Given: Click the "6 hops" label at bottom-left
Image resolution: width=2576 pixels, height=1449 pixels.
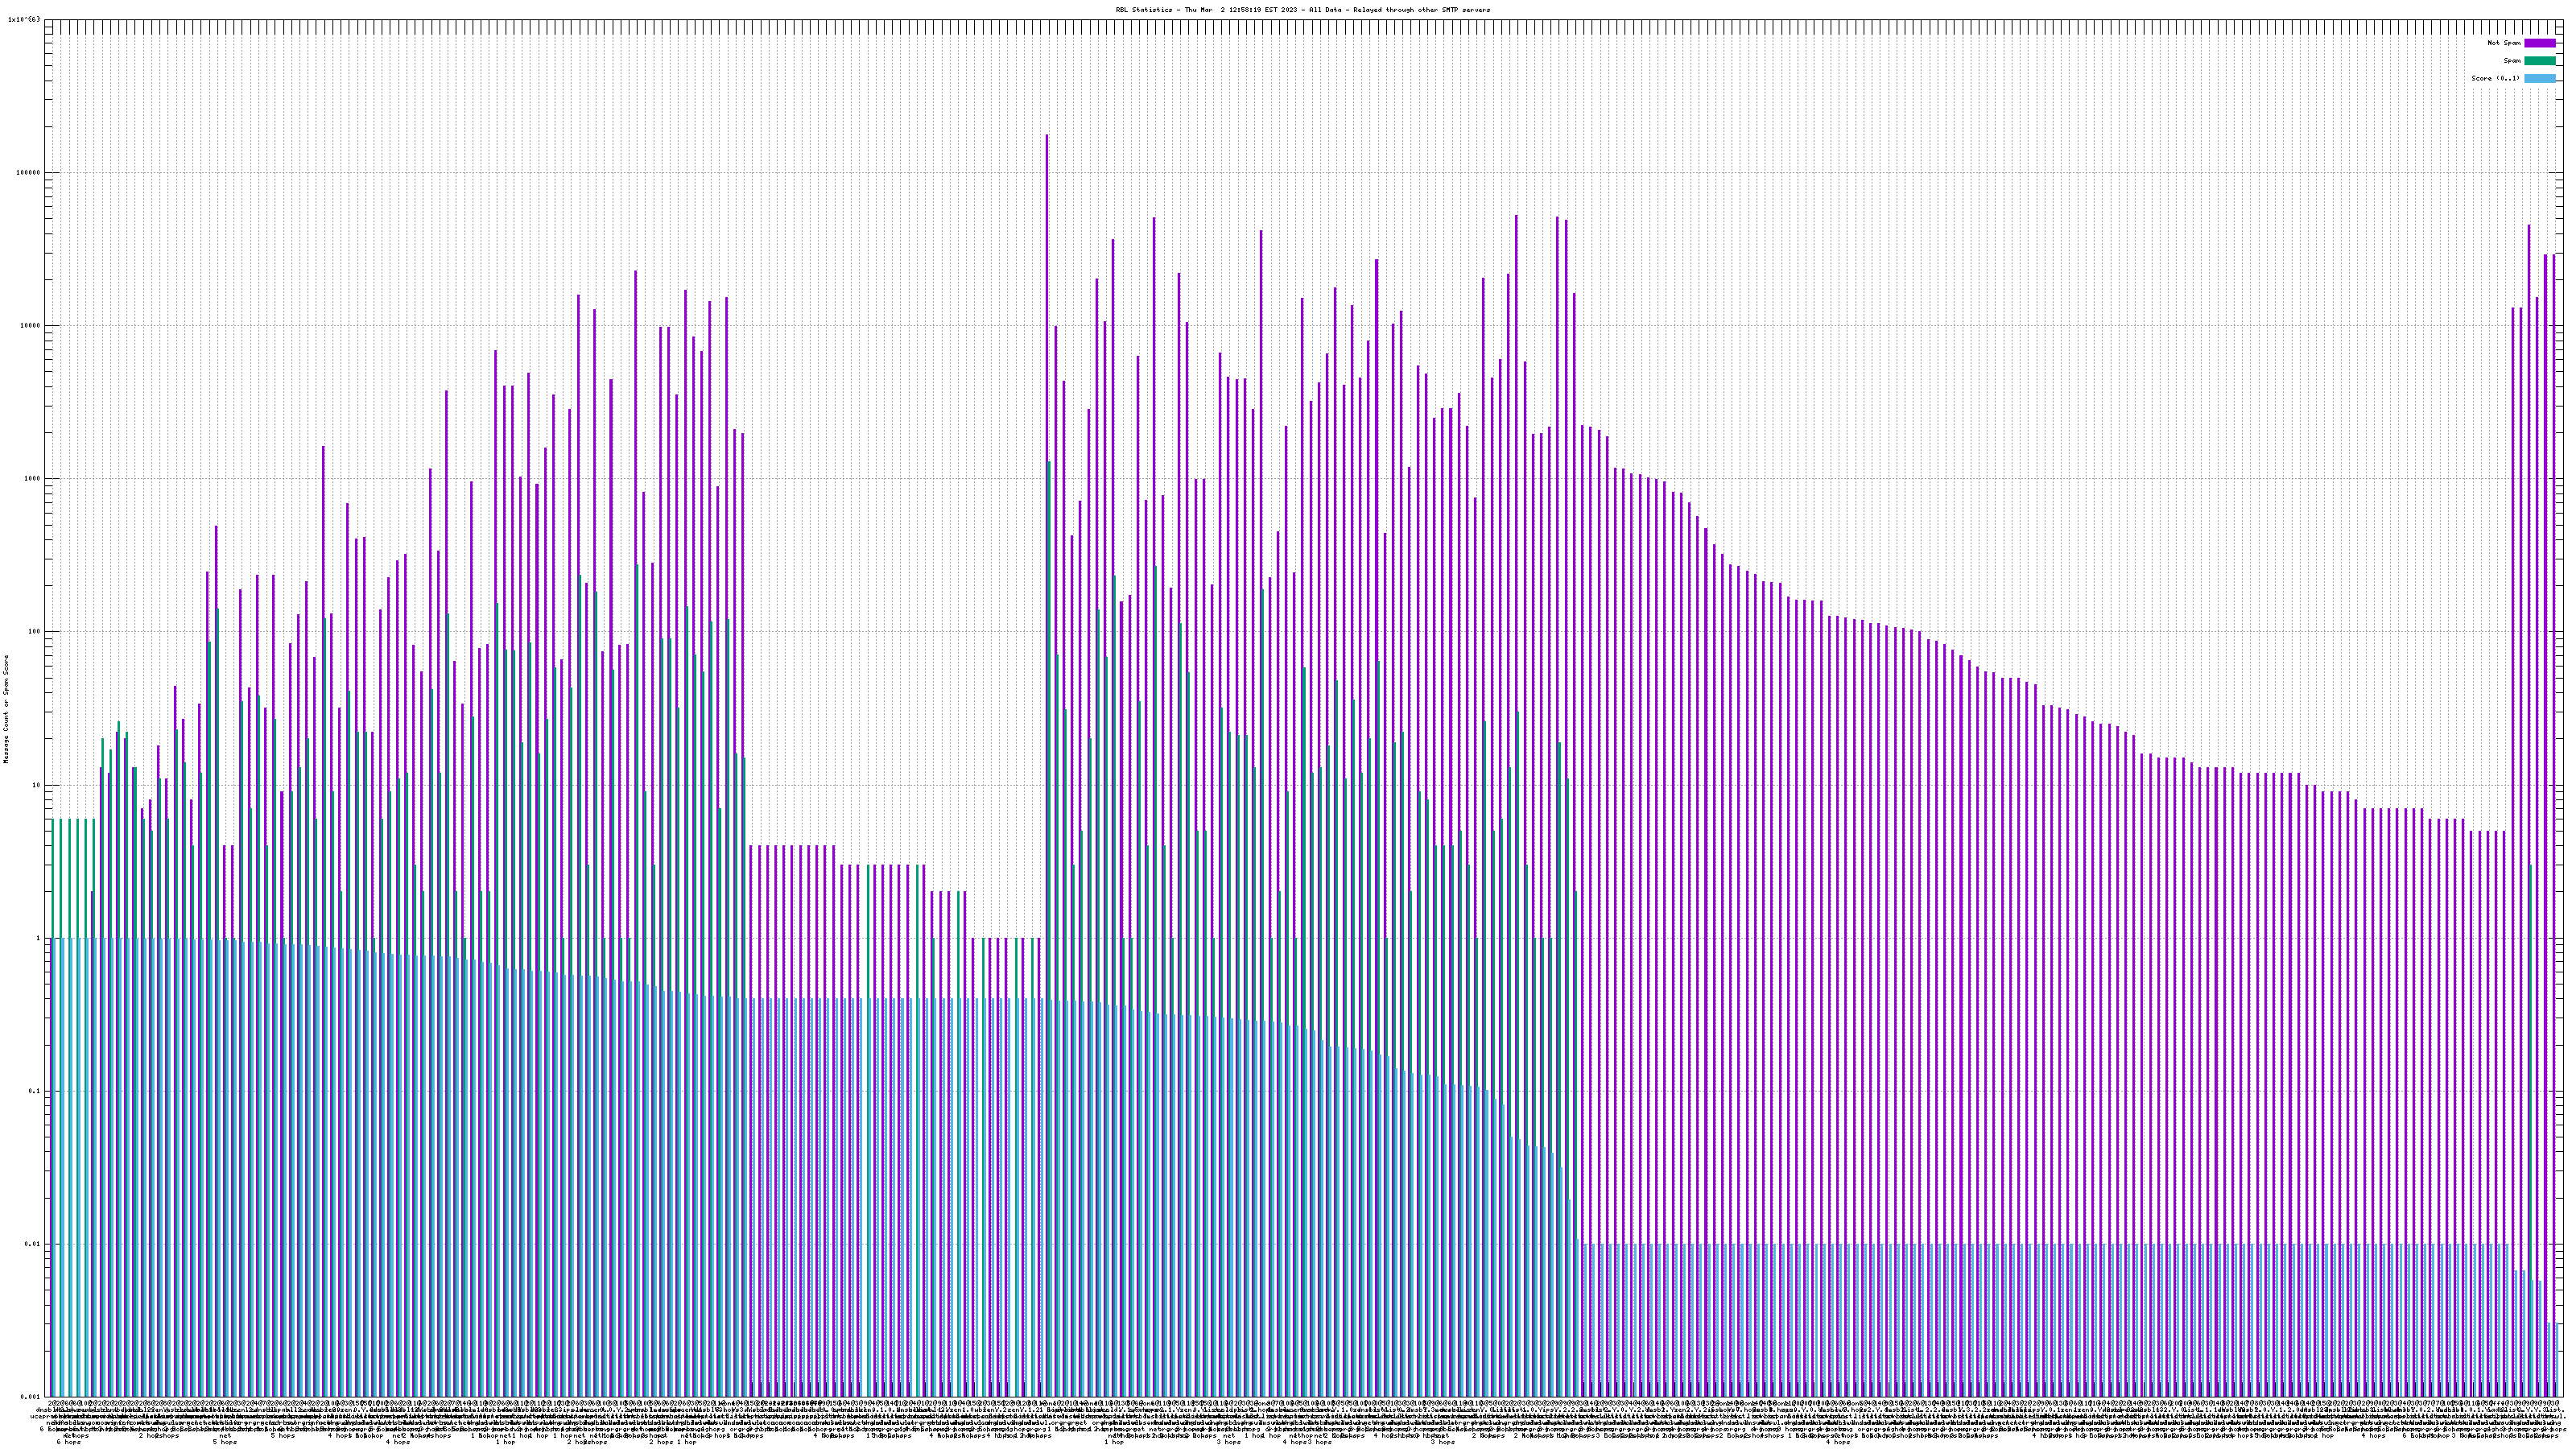Looking at the screenshot, I should tap(68, 1442).
